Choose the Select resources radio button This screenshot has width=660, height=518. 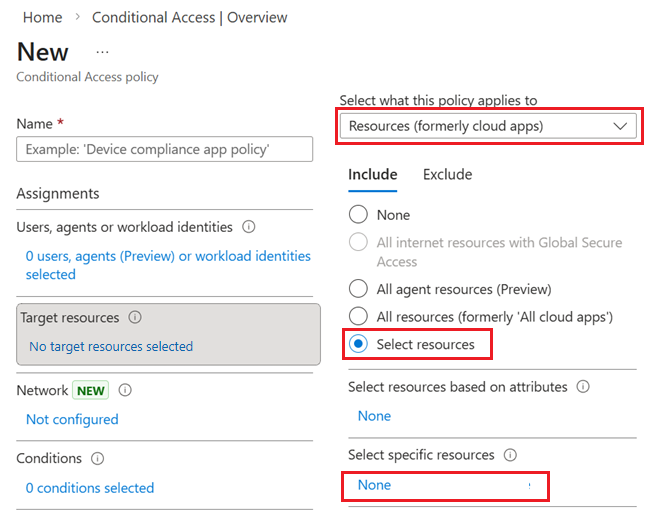pyautogui.click(x=358, y=345)
